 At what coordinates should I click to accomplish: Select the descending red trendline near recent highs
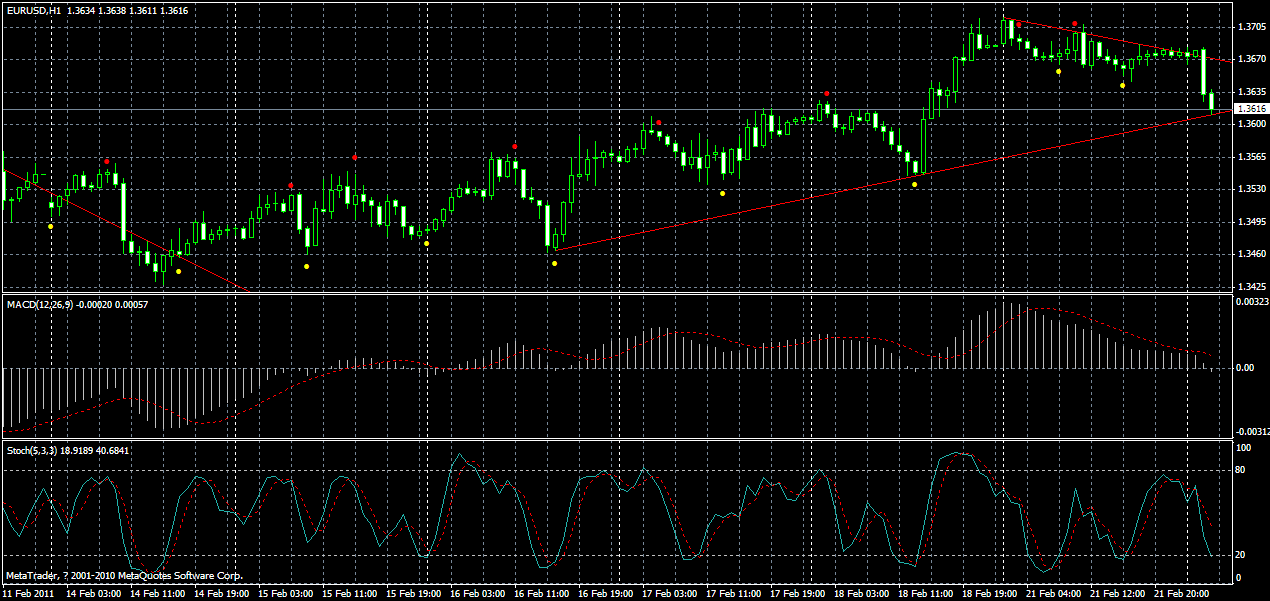click(1120, 38)
